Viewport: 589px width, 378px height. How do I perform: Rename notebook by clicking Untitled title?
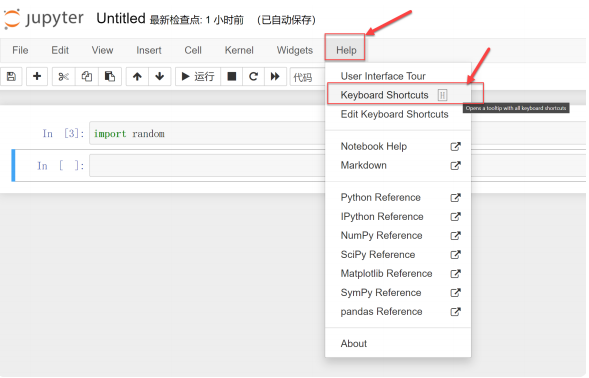[x=121, y=18]
